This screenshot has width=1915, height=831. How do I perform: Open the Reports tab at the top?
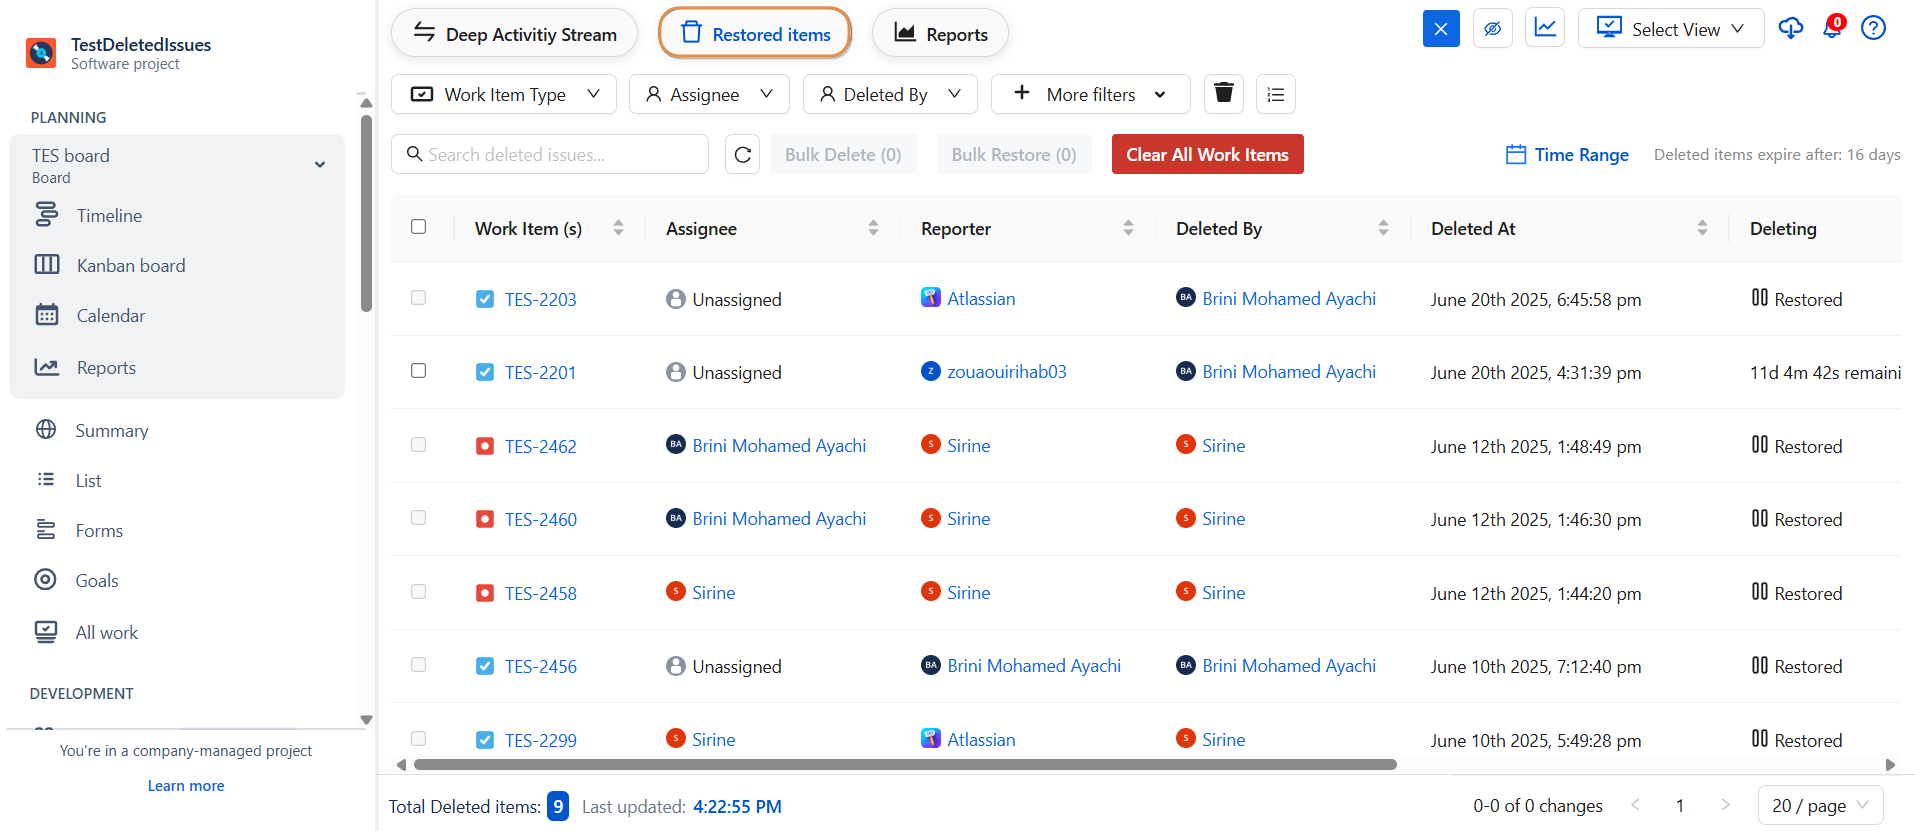pos(940,34)
